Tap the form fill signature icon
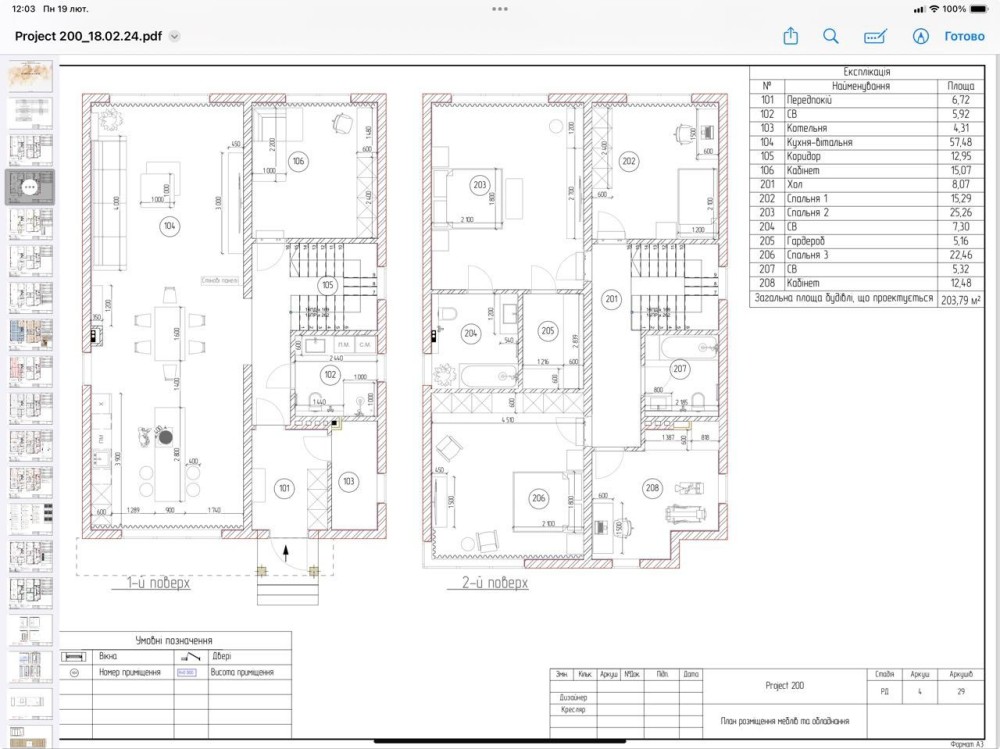Screen dimensions: 1000x749 point(875,36)
